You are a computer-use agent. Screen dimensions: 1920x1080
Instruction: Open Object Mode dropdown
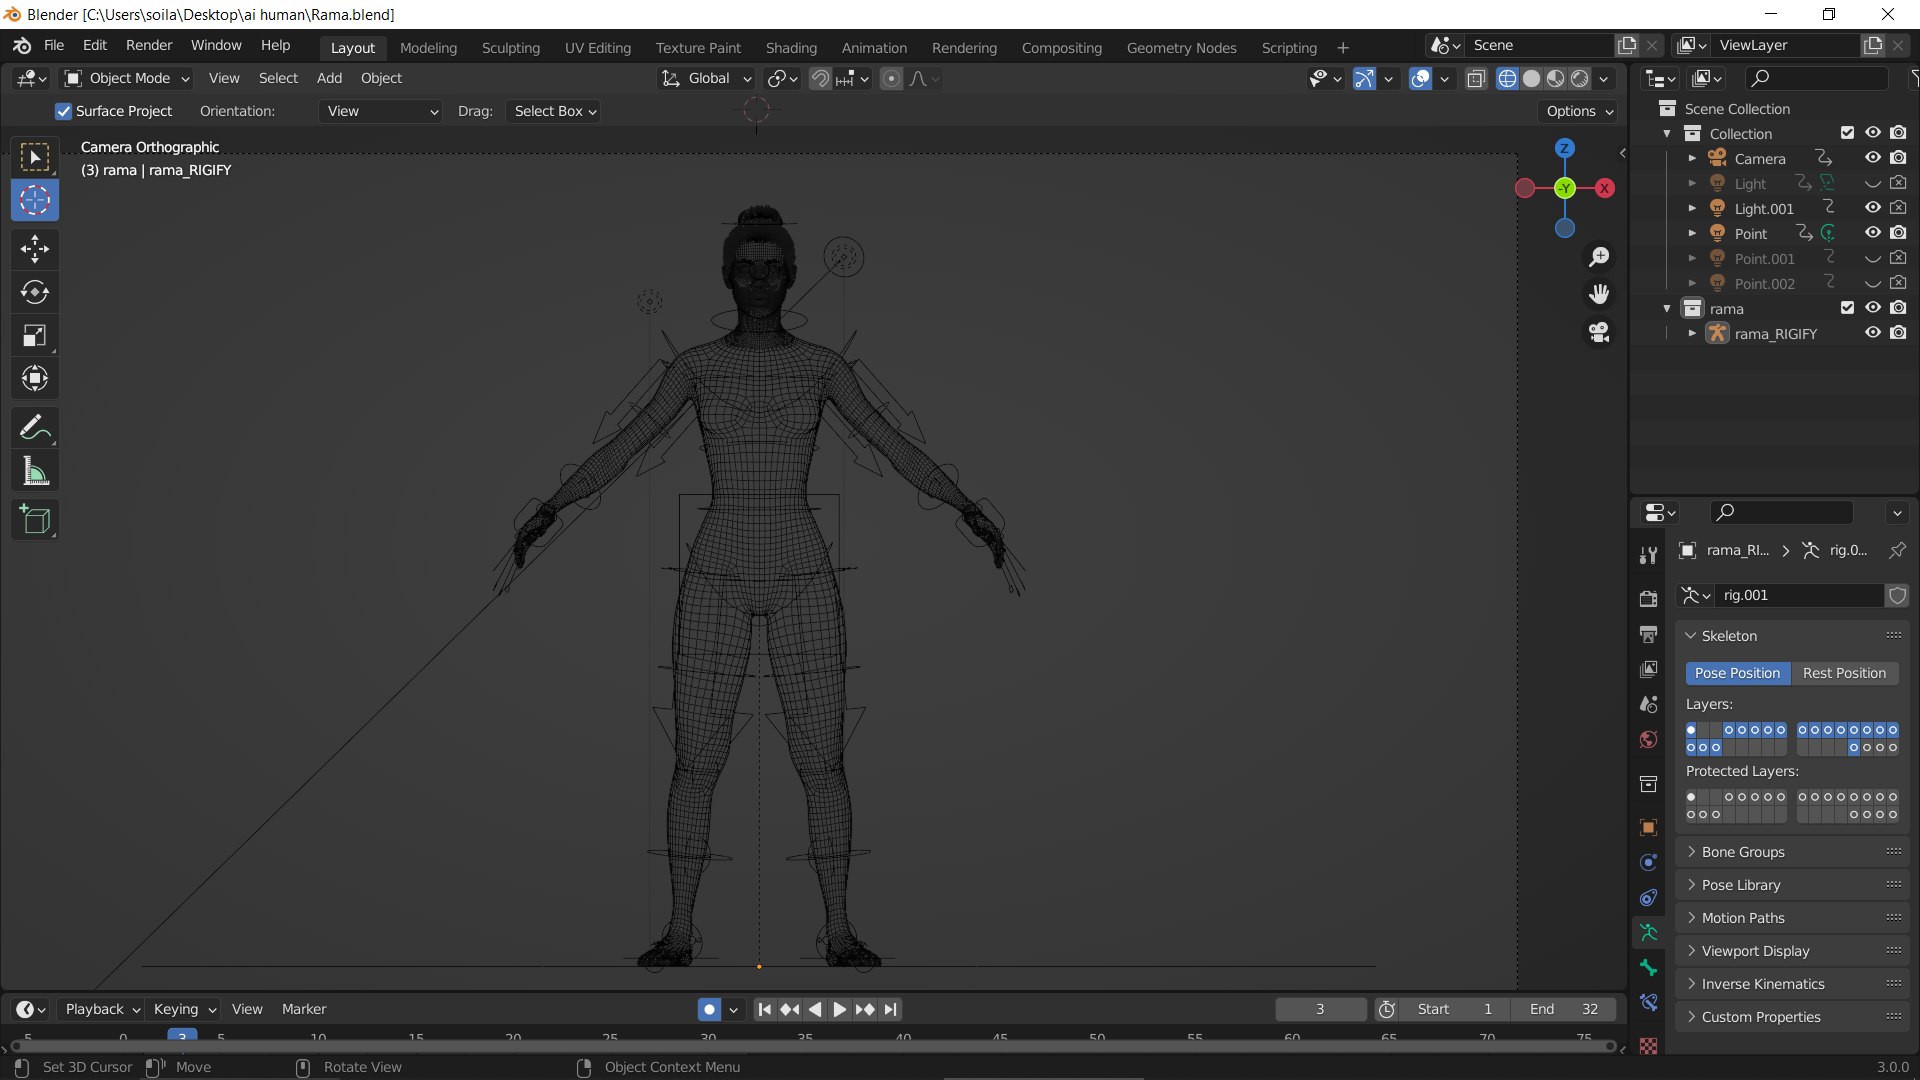pyautogui.click(x=126, y=79)
